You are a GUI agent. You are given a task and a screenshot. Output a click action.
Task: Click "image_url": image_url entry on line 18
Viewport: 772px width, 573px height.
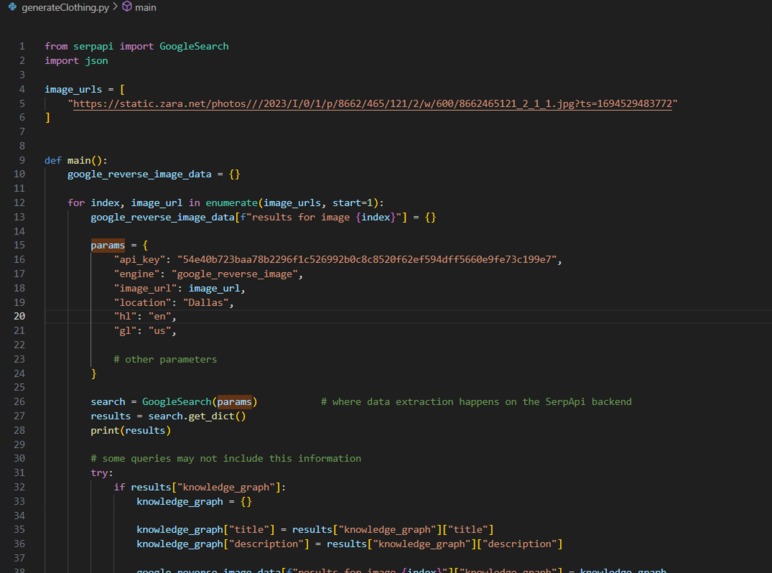[x=179, y=288]
